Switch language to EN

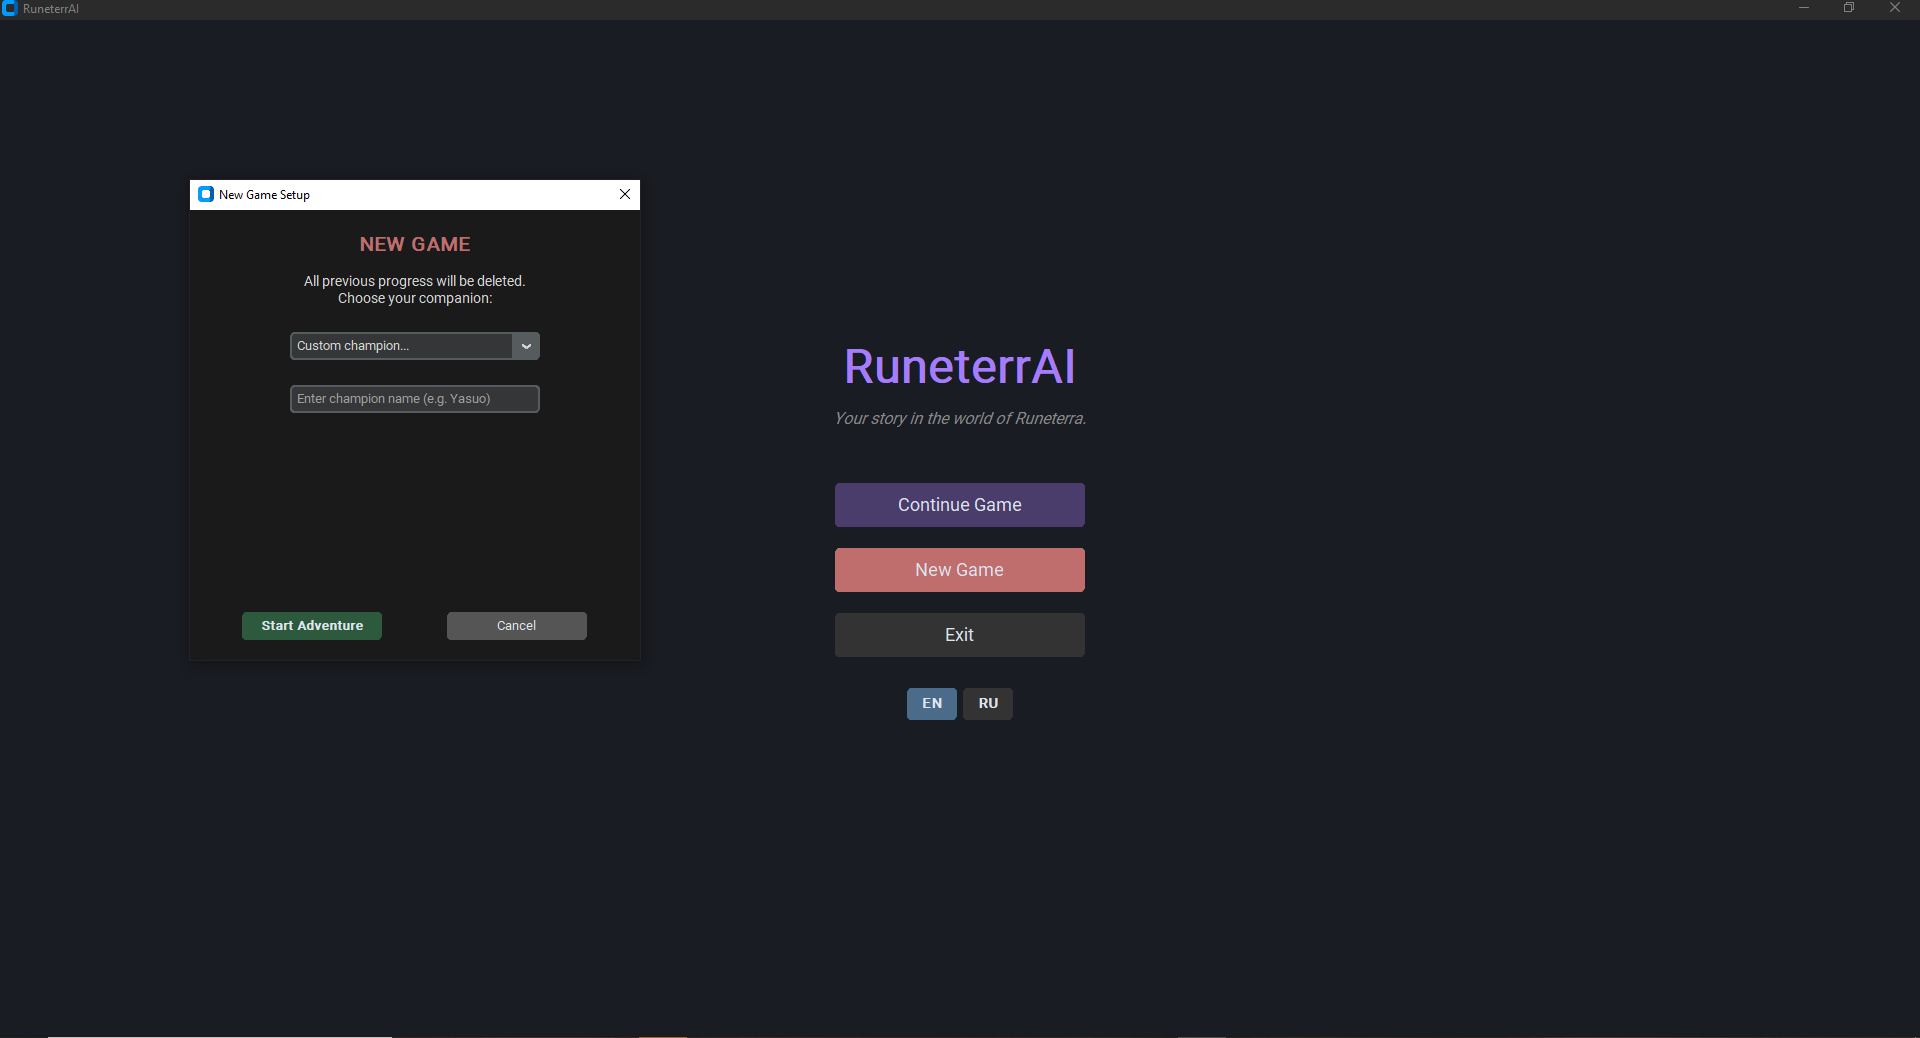[932, 704]
